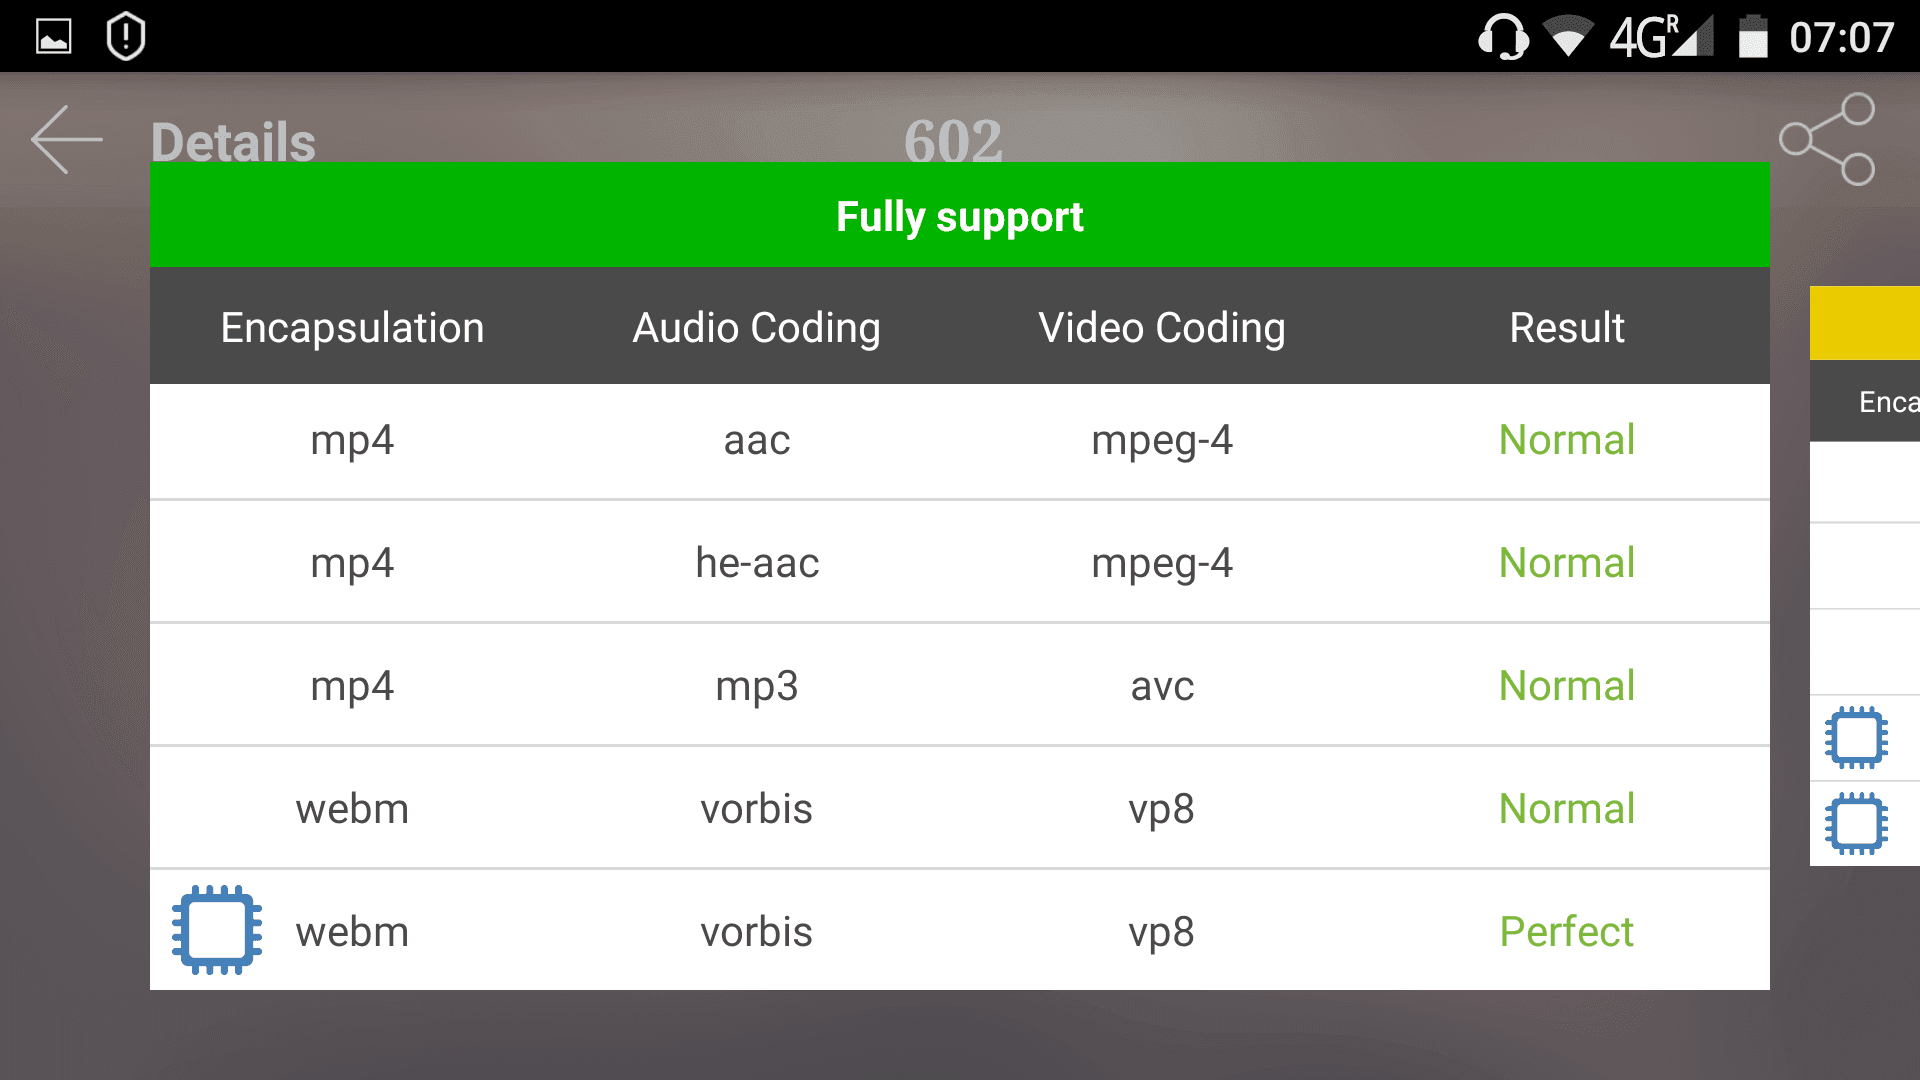Screen dimensions: 1920x1080
Task: Tap the headset icon in status bar
Action: click(1503, 37)
